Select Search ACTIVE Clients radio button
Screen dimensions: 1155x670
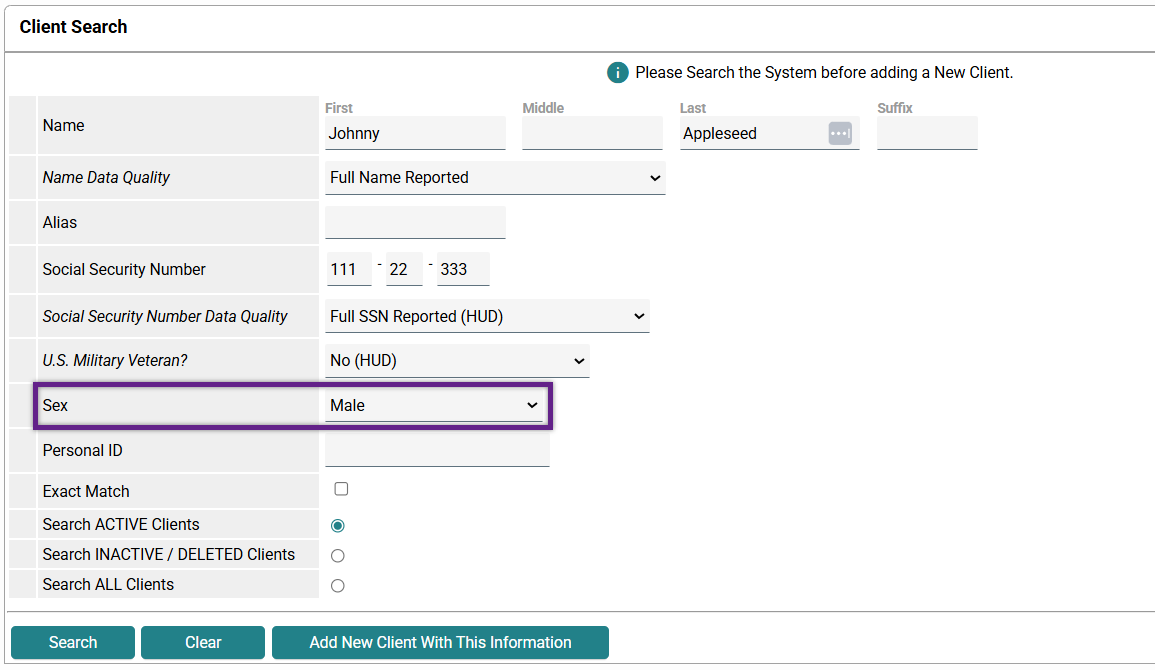(338, 525)
